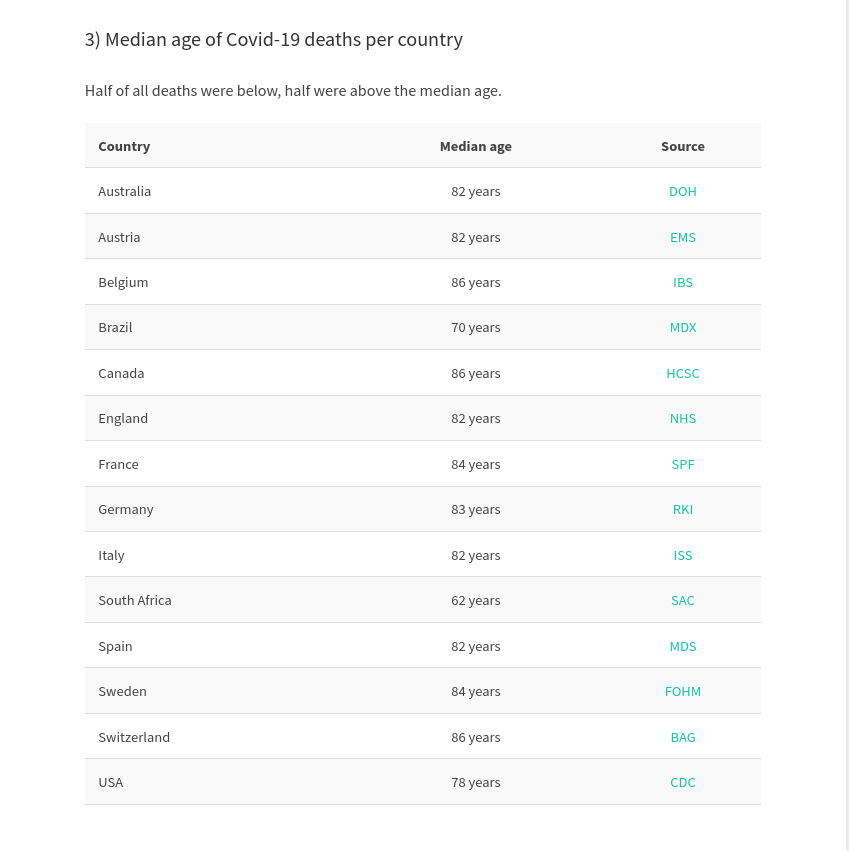The width and height of the screenshot is (849, 851).
Task: Click the Median age column header
Action: coord(476,147)
